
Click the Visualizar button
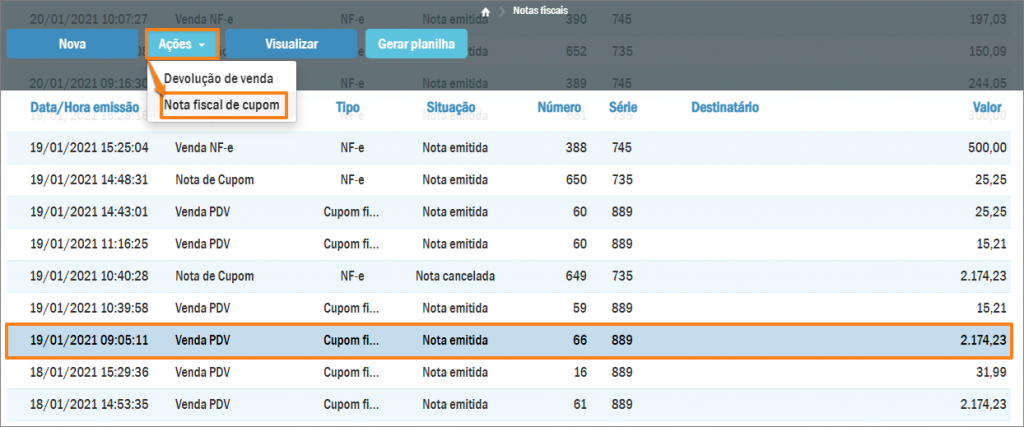pos(291,44)
